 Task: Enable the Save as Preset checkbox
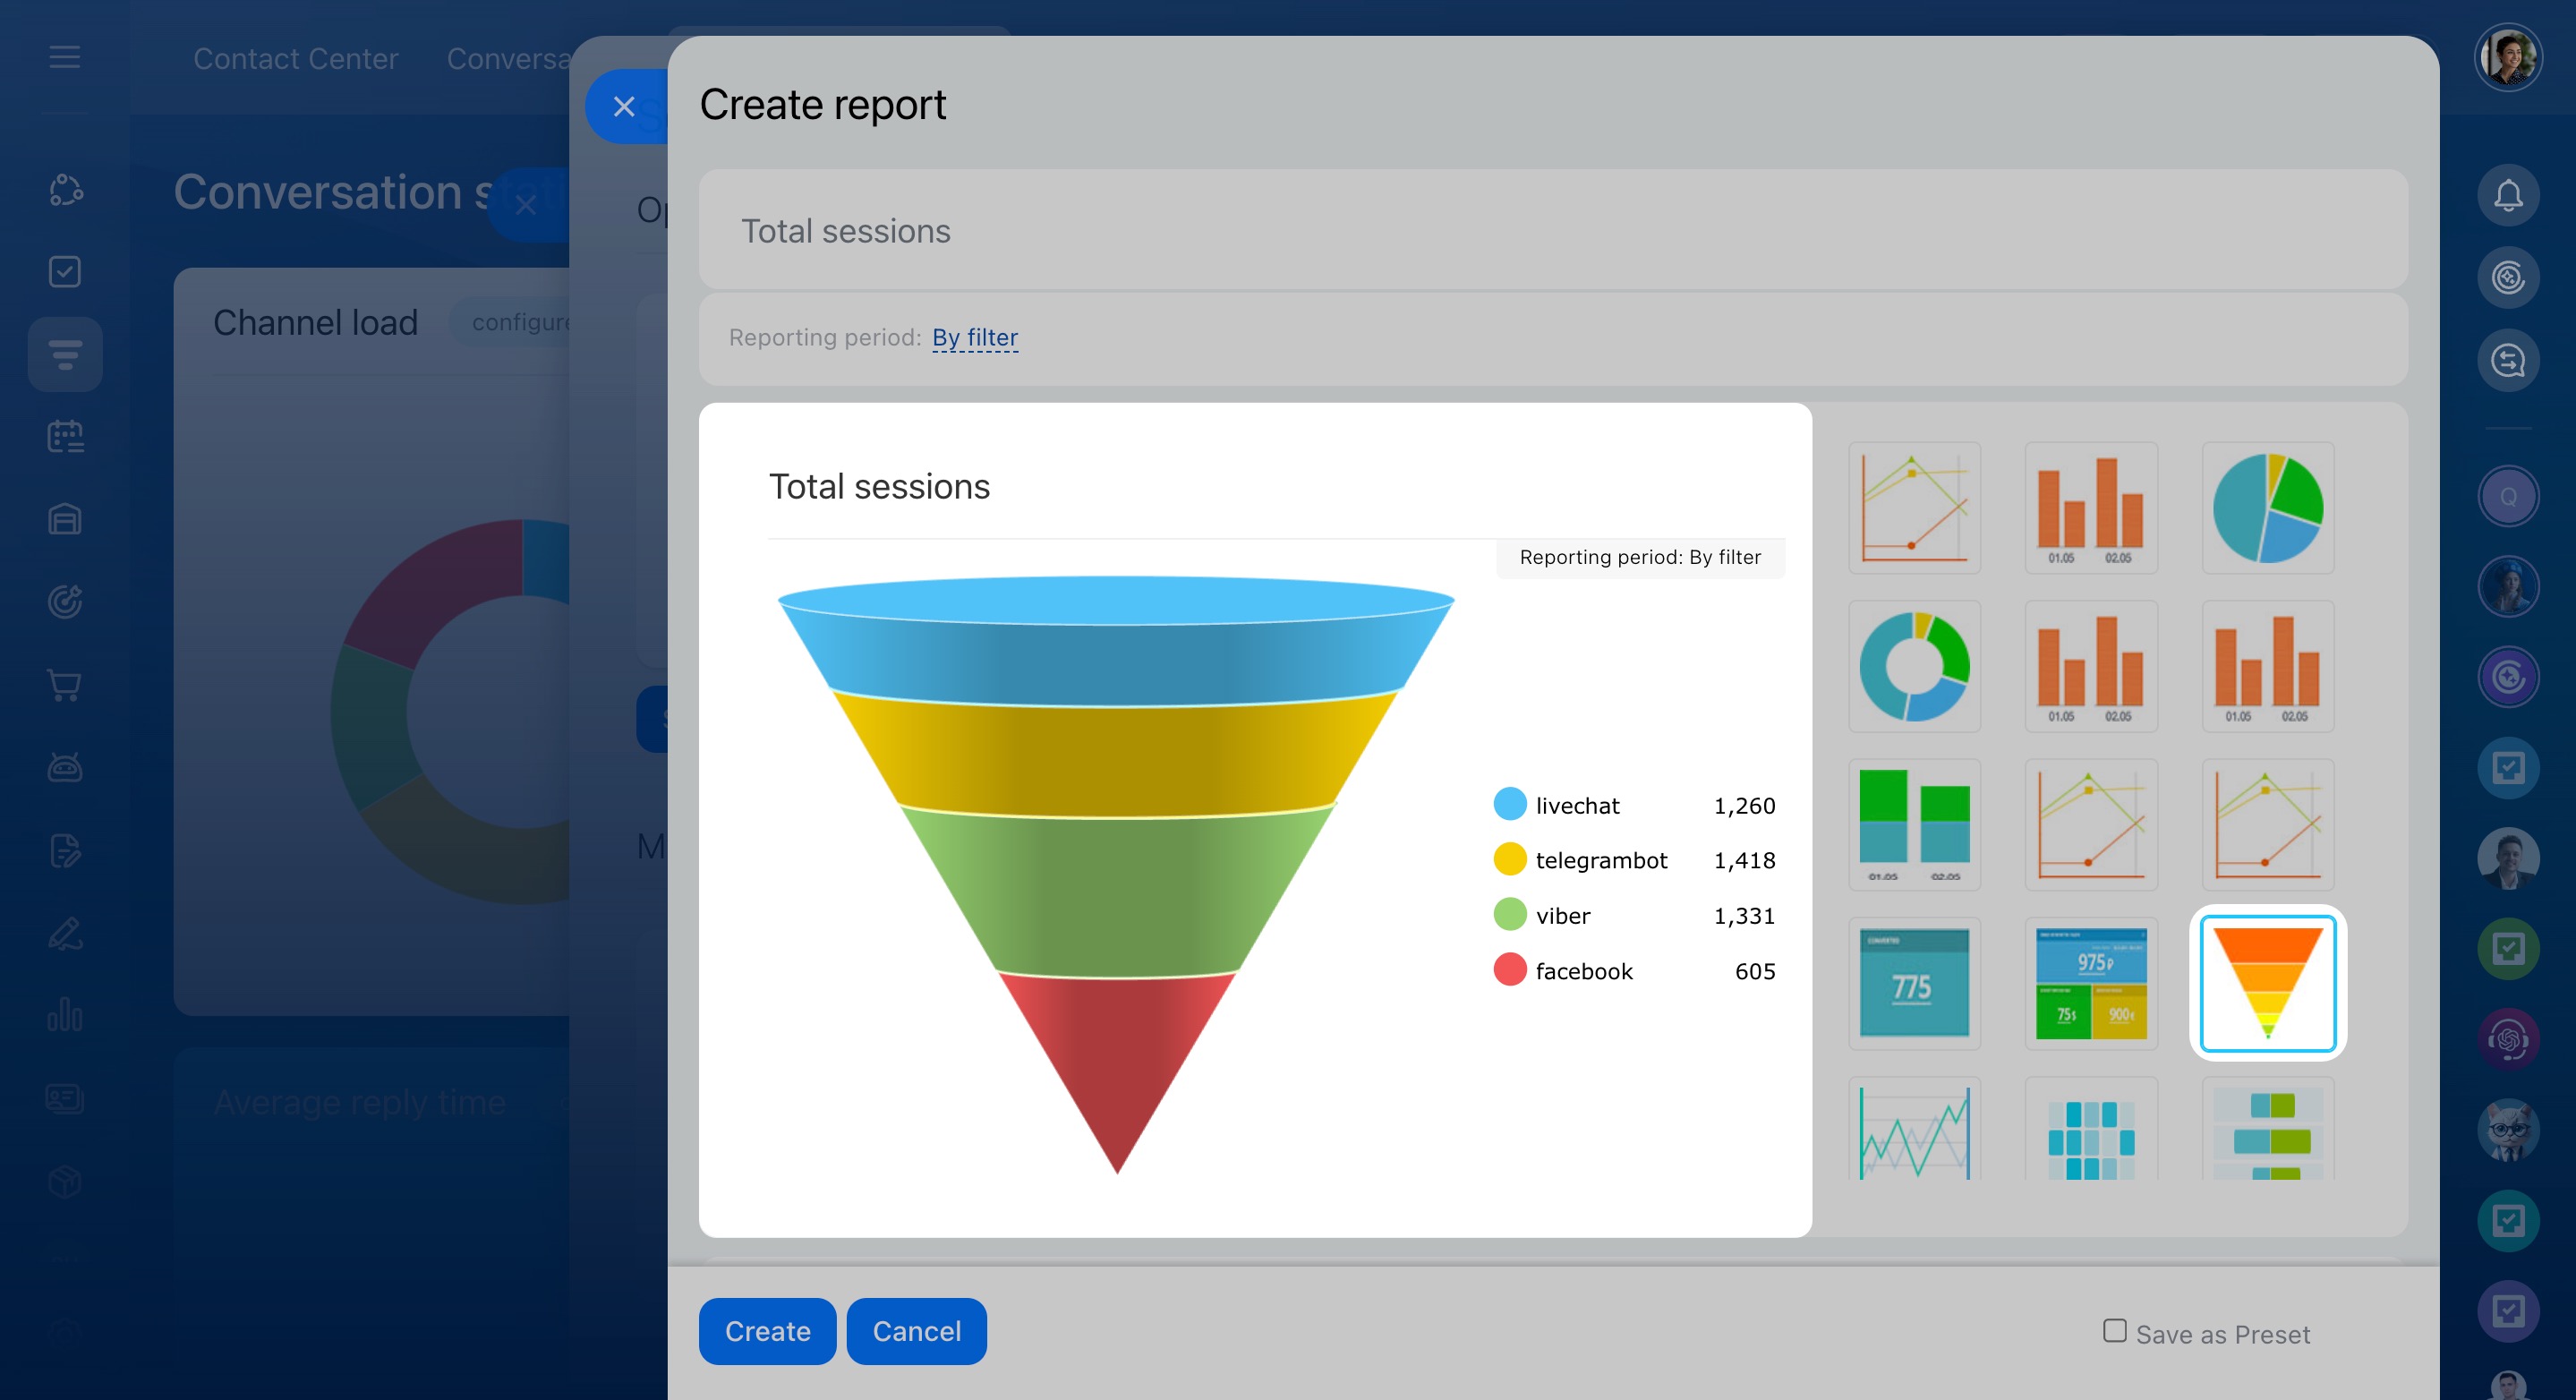[2114, 1330]
